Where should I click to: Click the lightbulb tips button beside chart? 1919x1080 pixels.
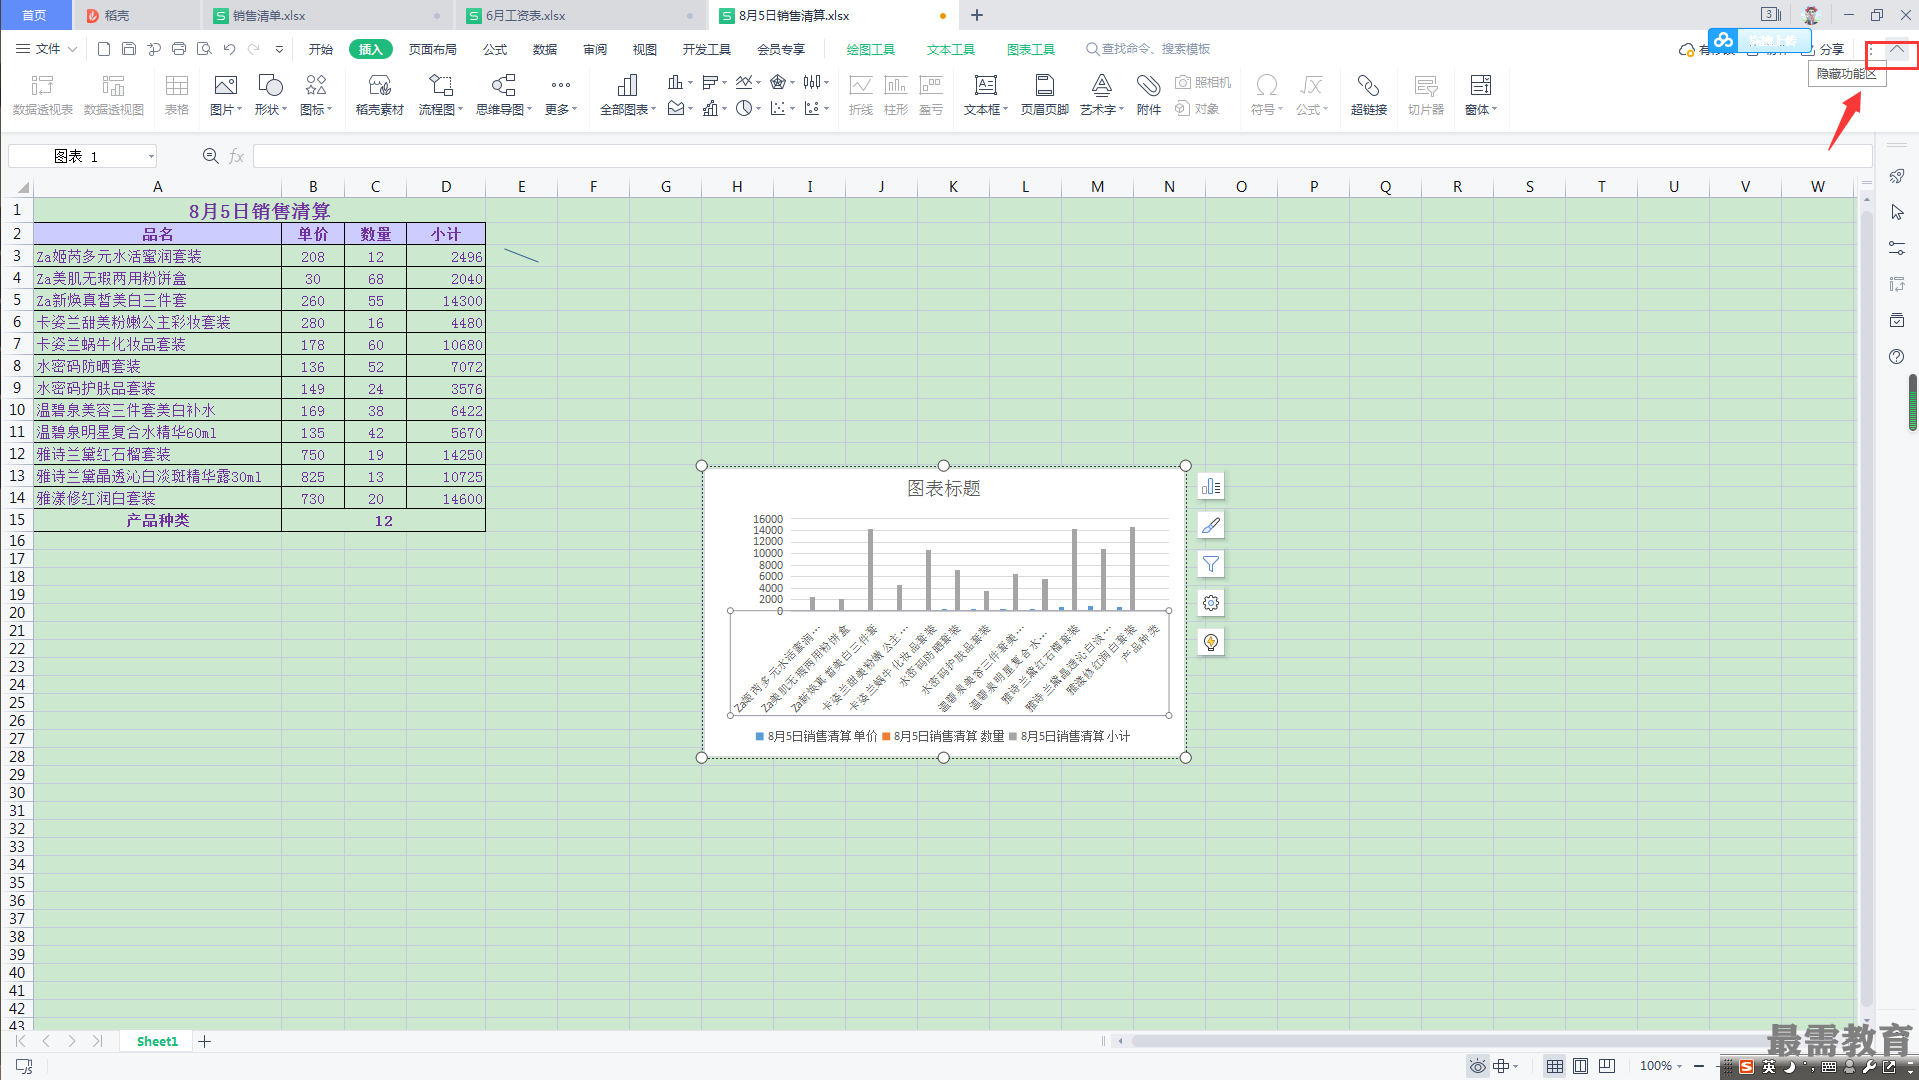pyautogui.click(x=1210, y=642)
